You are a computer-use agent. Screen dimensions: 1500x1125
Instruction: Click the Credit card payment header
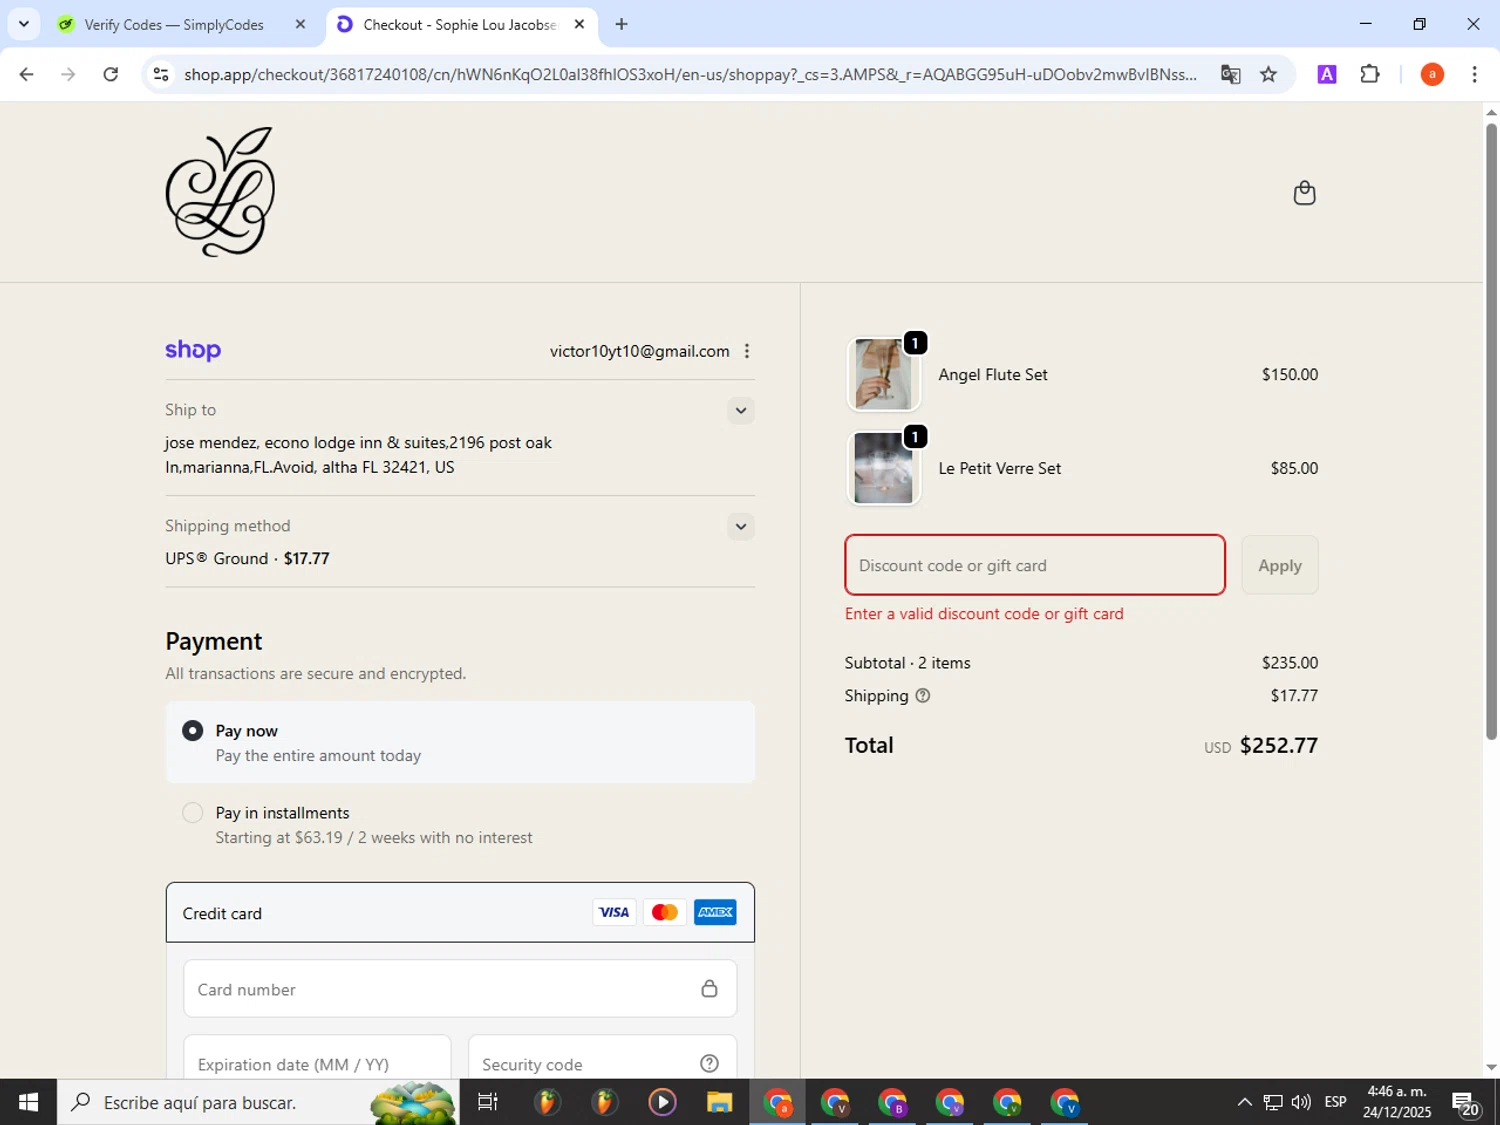pyautogui.click(x=460, y=912)
